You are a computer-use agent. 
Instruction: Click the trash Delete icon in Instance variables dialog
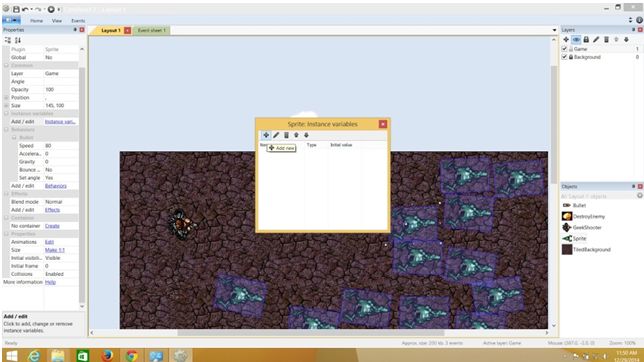pos(286,135)
